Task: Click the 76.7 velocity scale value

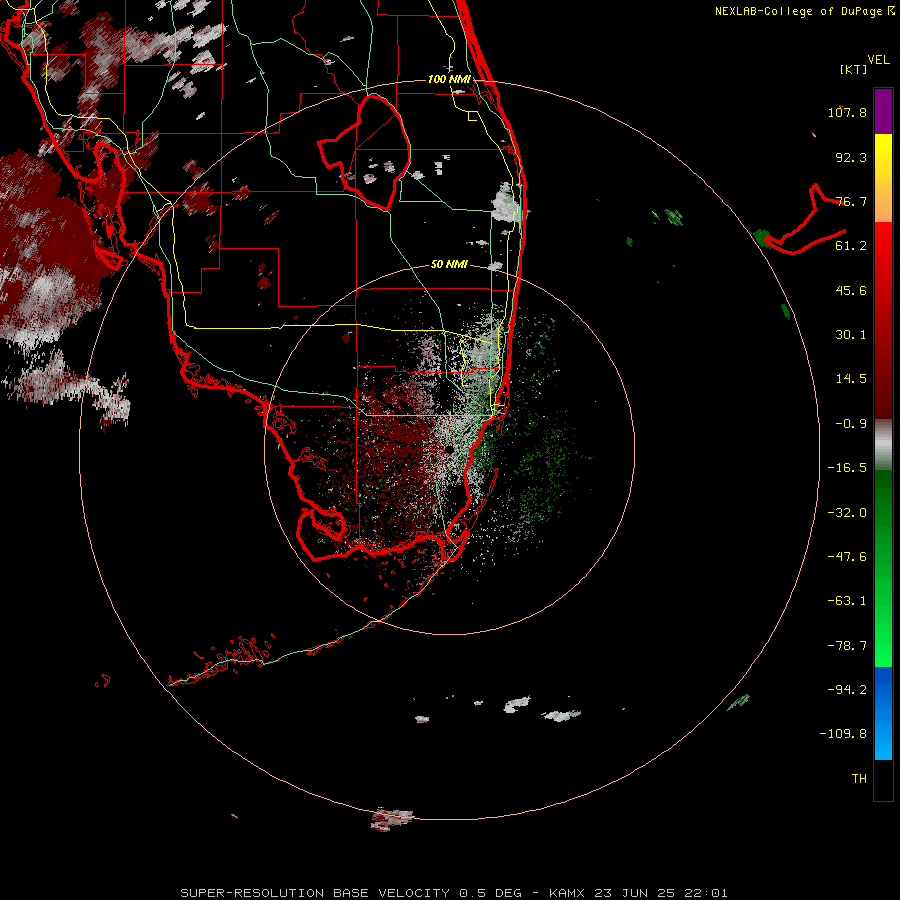Action: tap(851, 201)
